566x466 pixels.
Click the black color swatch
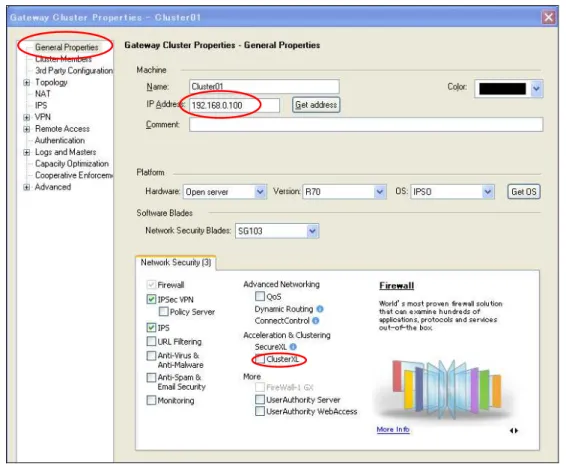click(502, 88)
